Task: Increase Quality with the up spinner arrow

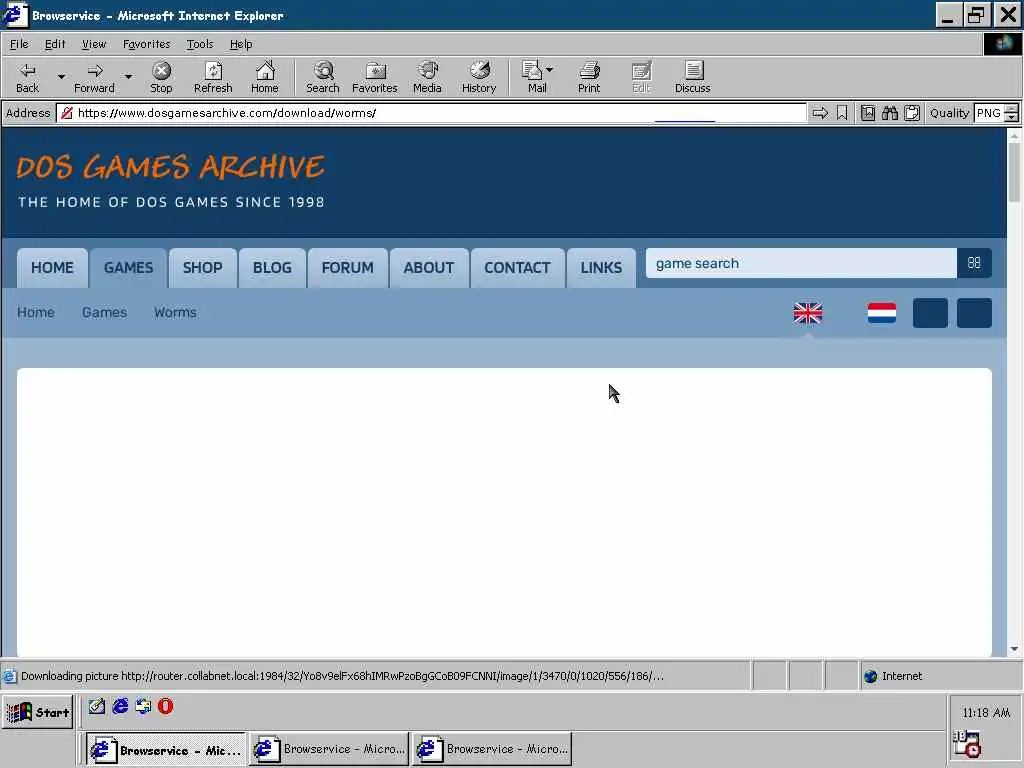Action: [x=1012, y=108]
